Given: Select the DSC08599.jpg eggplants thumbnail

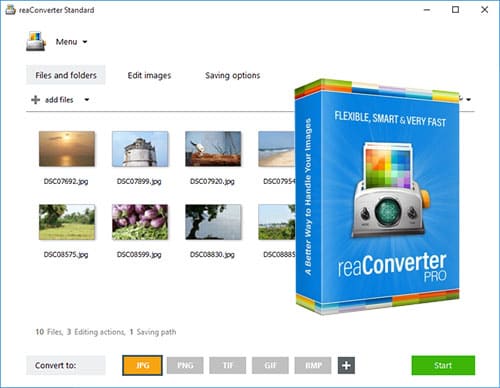Looking at the screenshot, I should click(140, 222).
